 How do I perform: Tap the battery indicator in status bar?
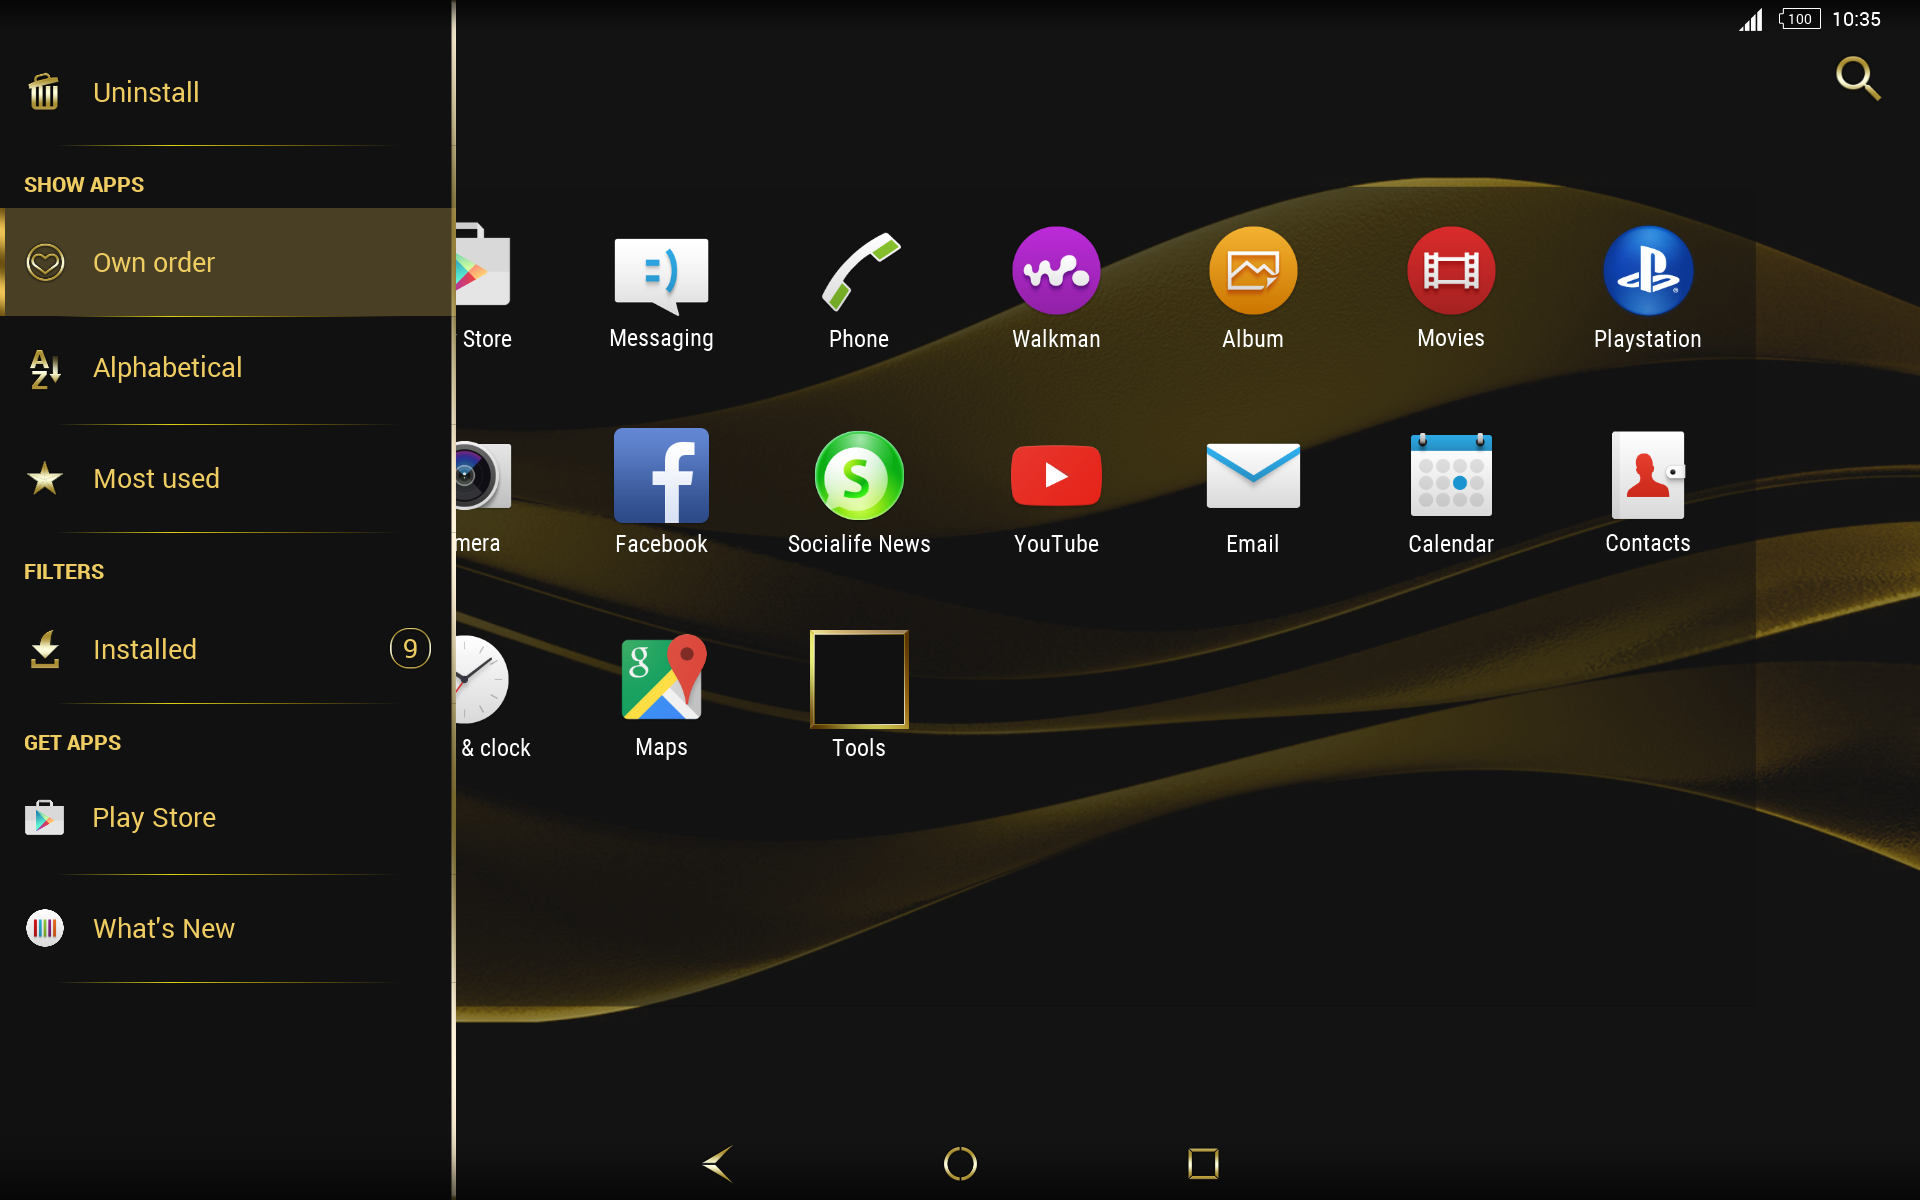1799,19
